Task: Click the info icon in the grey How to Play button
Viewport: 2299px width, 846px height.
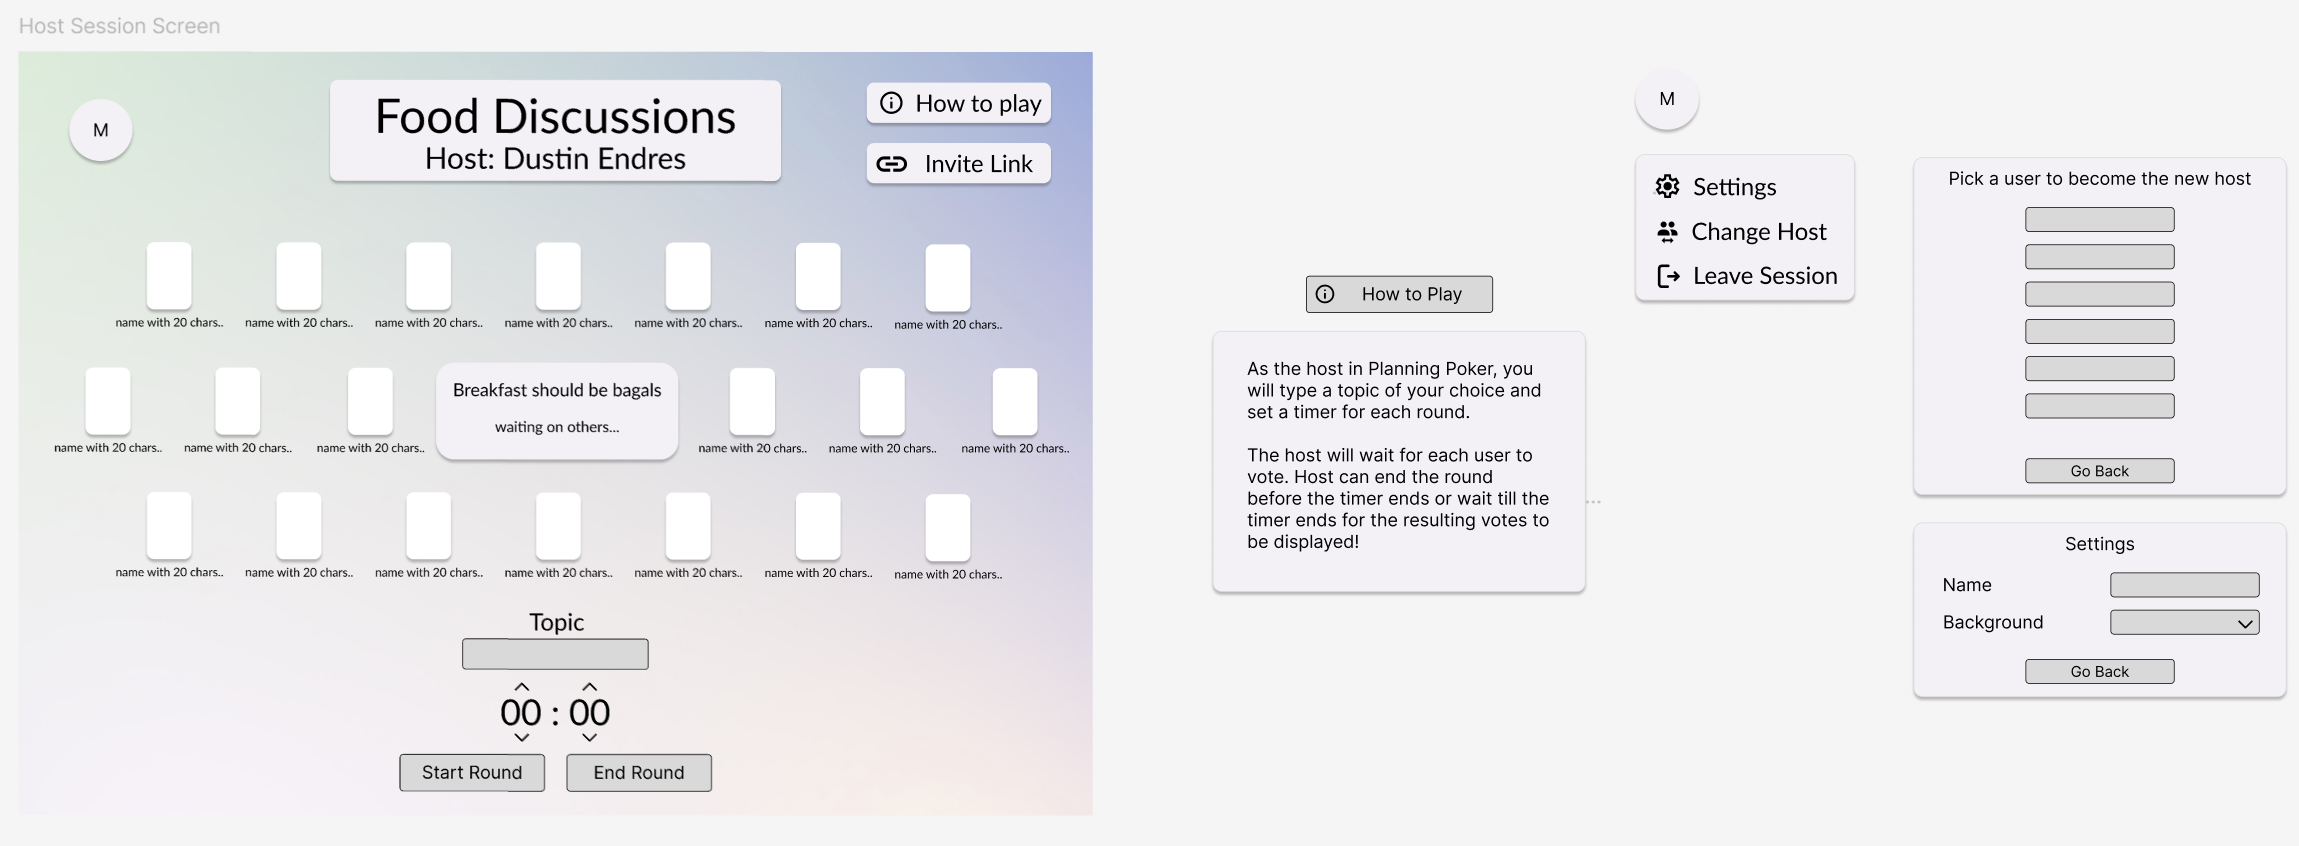Action: [1325, 294]
